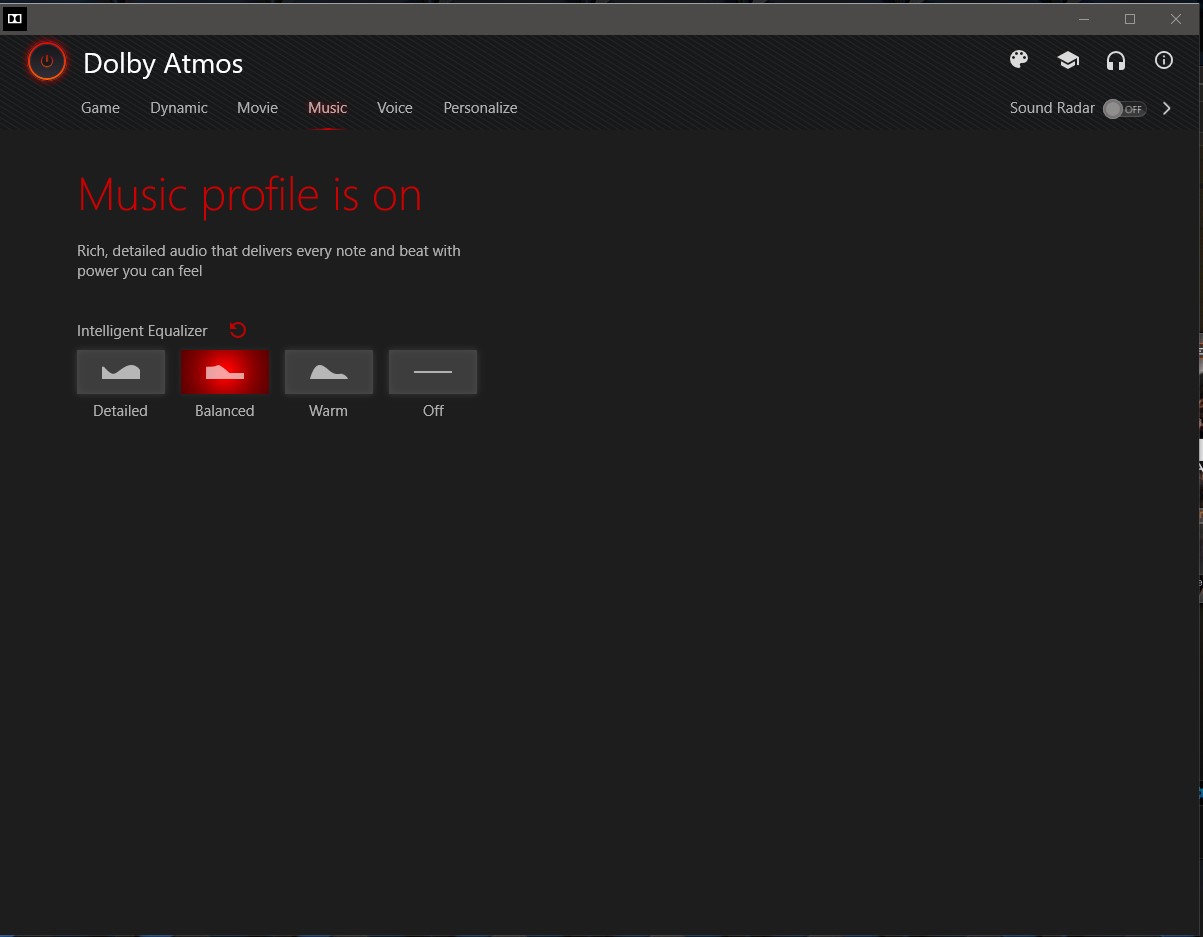Reset Intelligent Equalizer with red arrow icon

click(238, 330)
